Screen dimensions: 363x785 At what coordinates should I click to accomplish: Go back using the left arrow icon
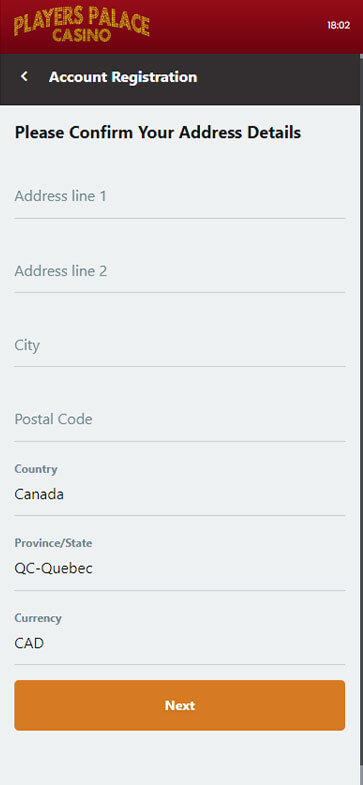coord(24,77)
